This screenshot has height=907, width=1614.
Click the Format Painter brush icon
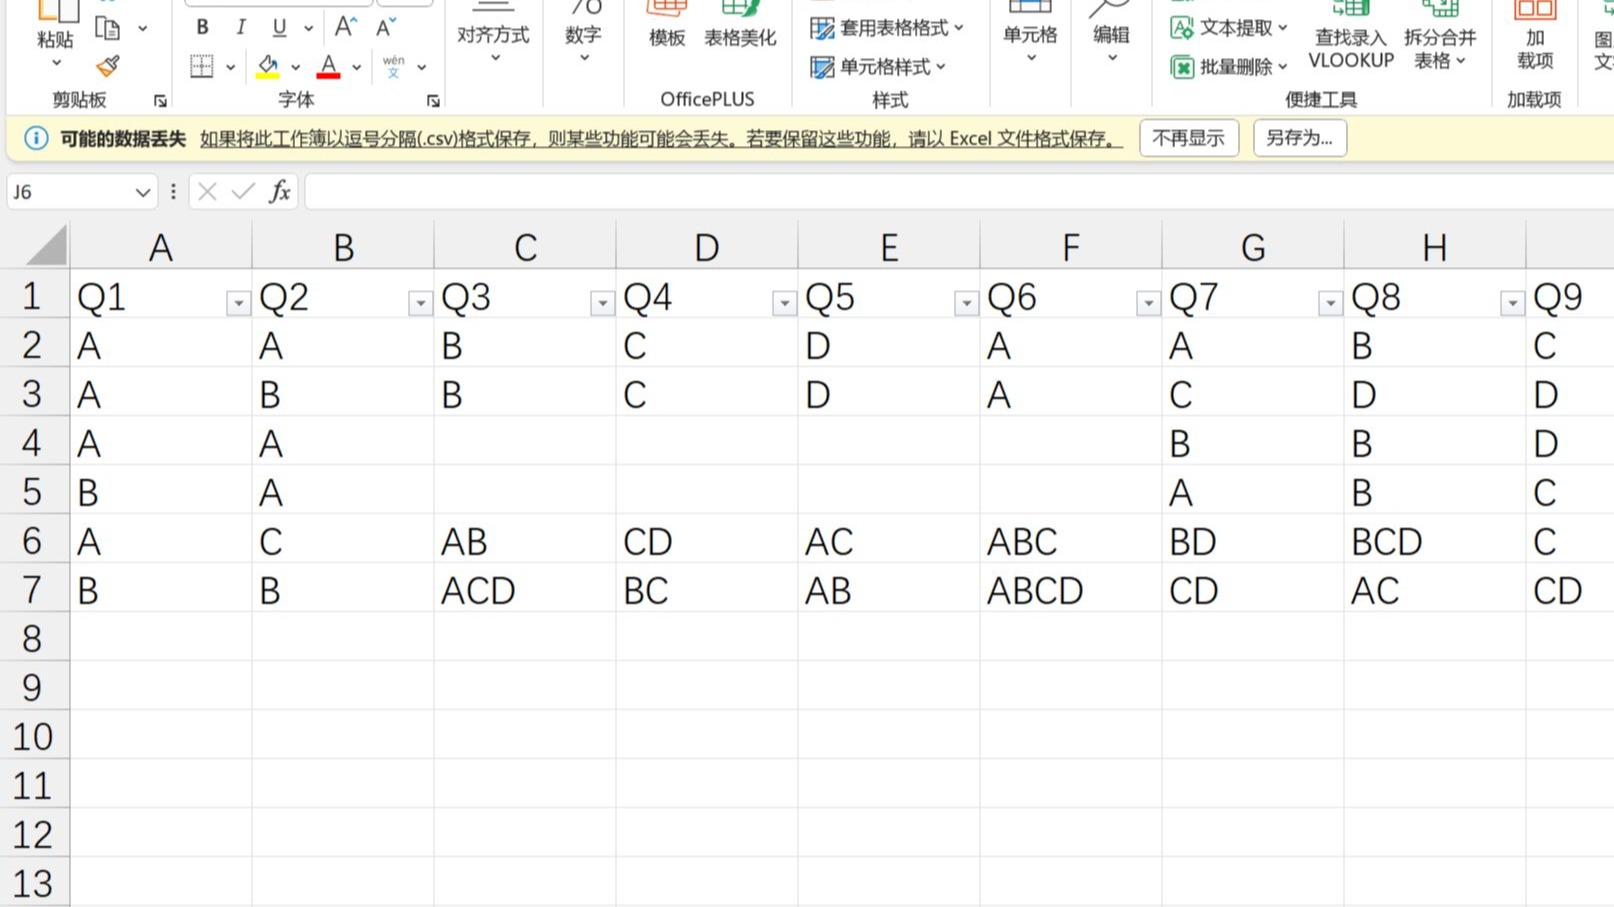click(108, 66)
